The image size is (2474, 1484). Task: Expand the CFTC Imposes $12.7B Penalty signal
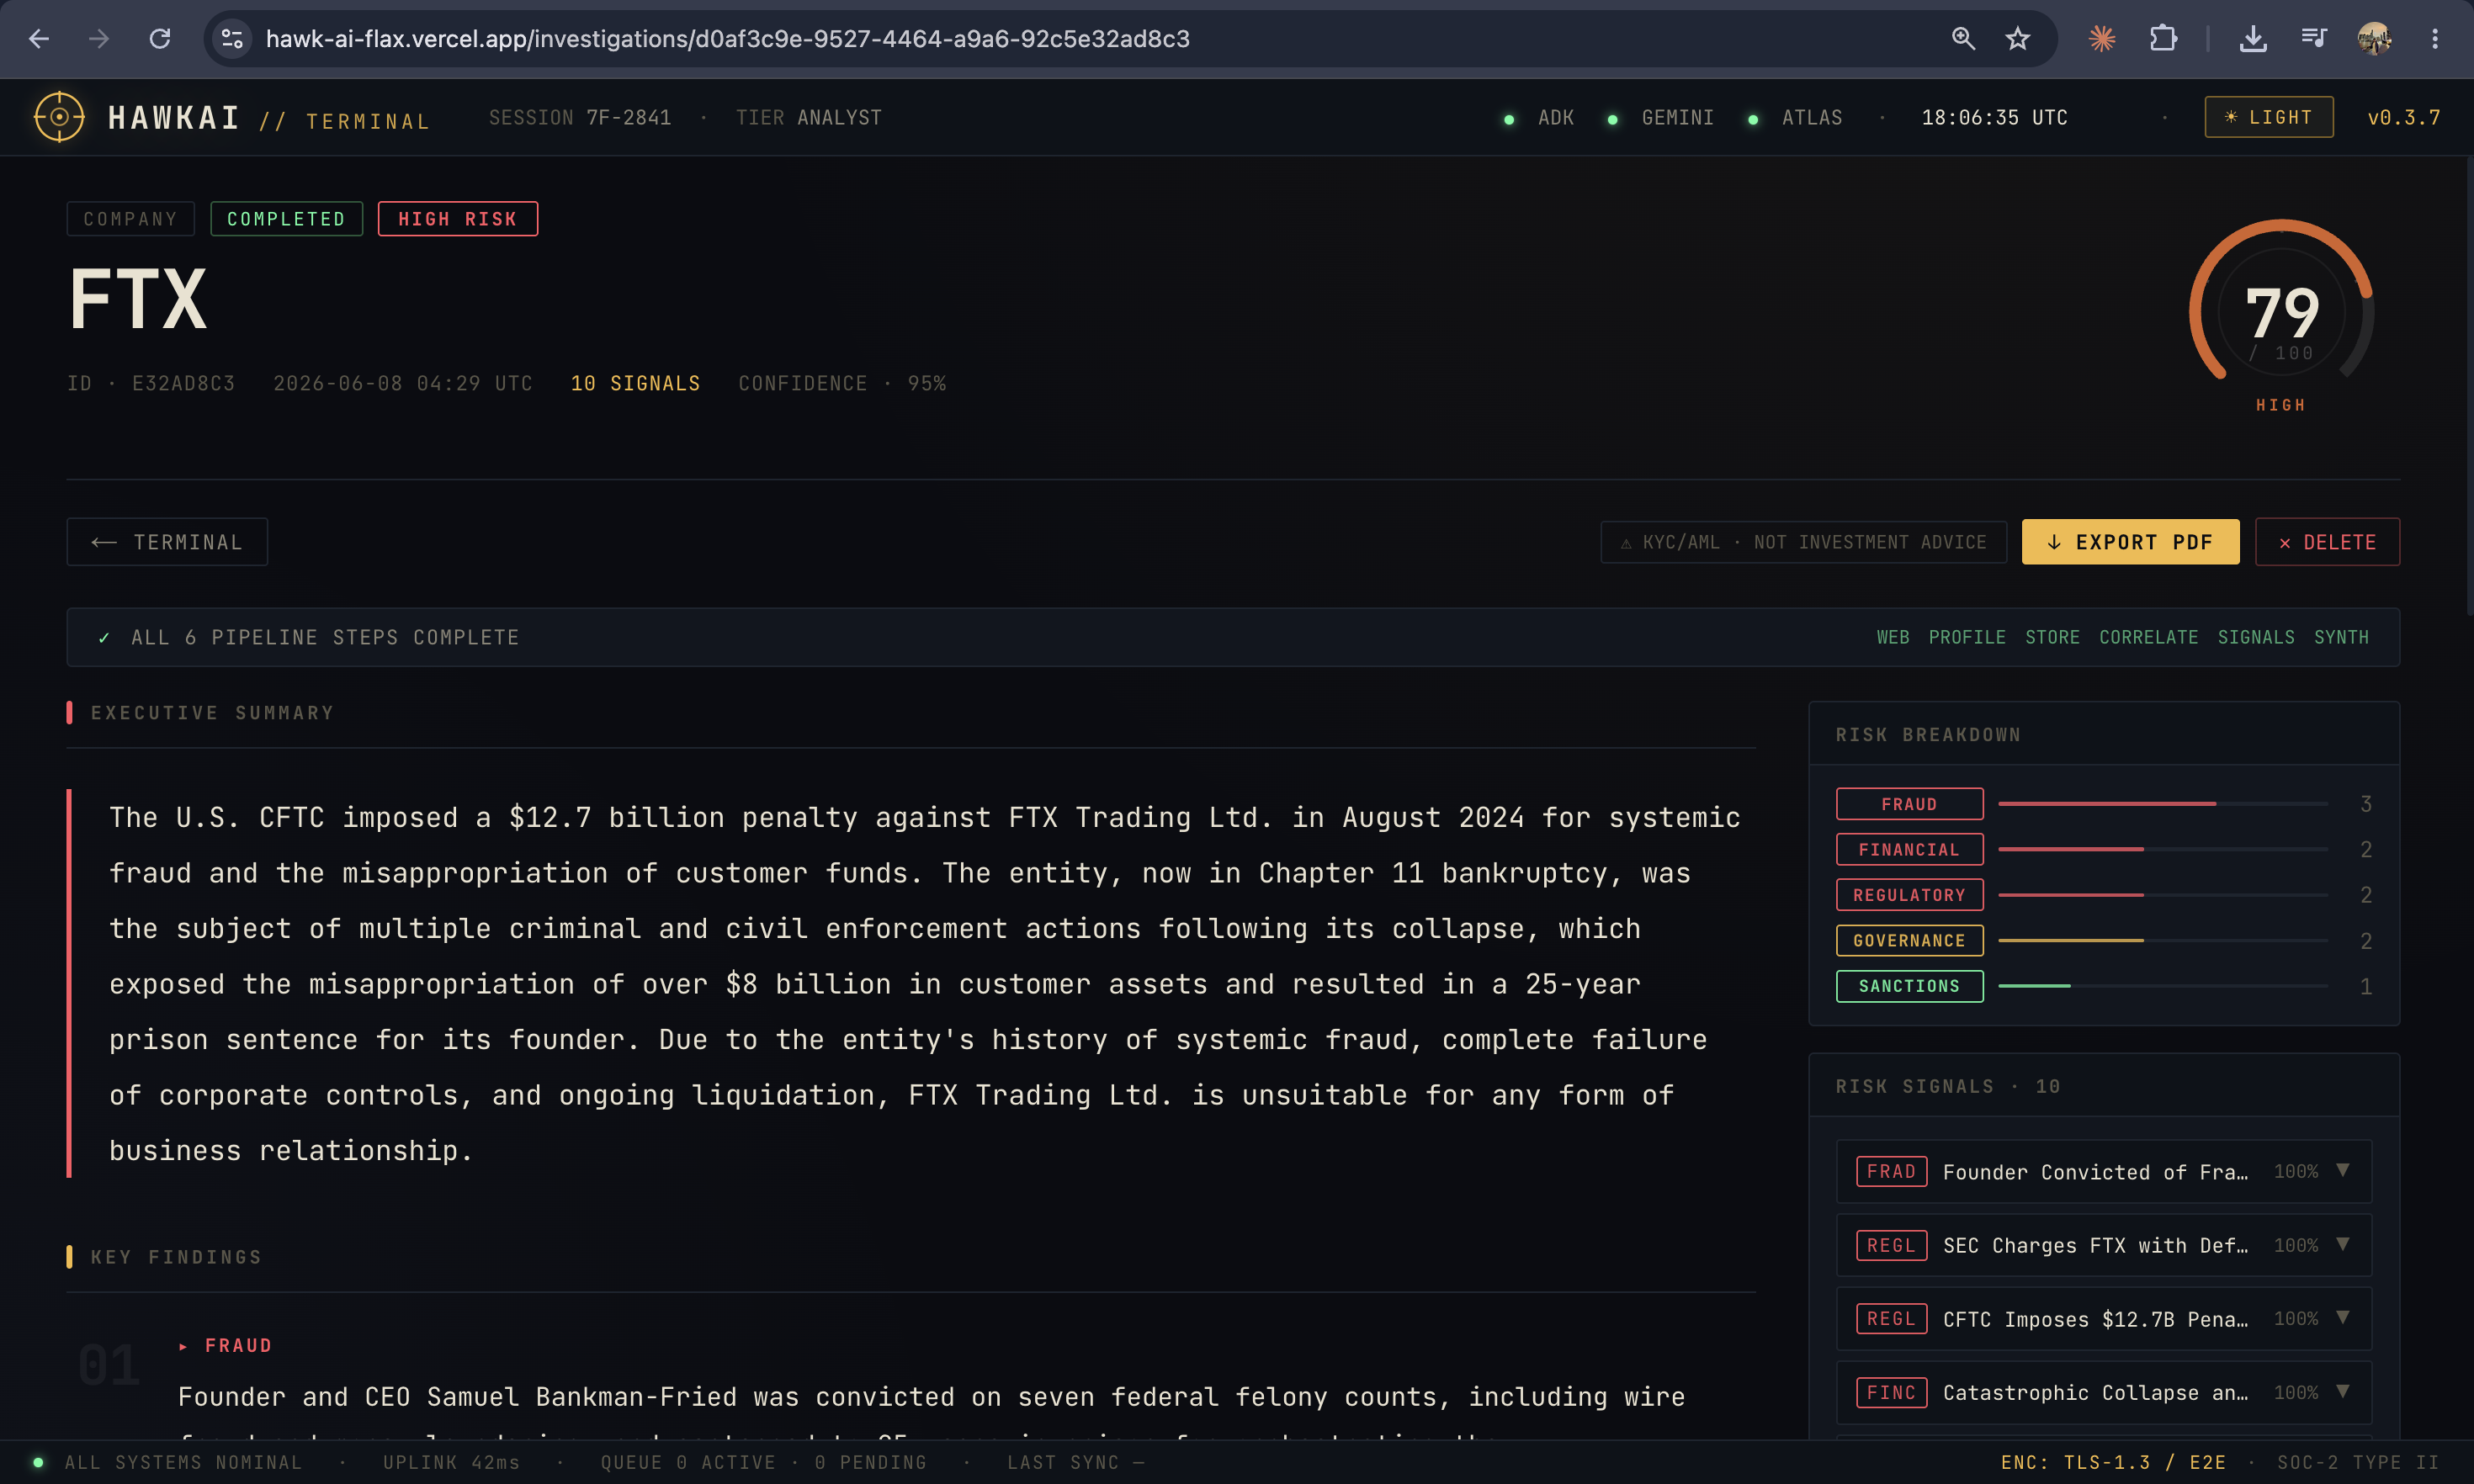point(2342,1318)
